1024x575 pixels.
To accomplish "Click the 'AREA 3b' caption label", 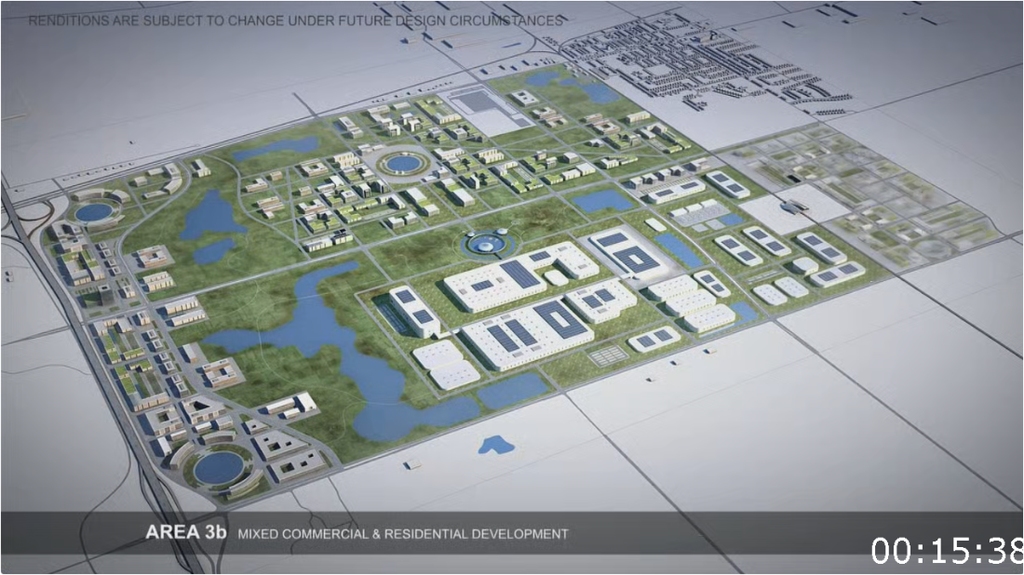I will [186, 532].
